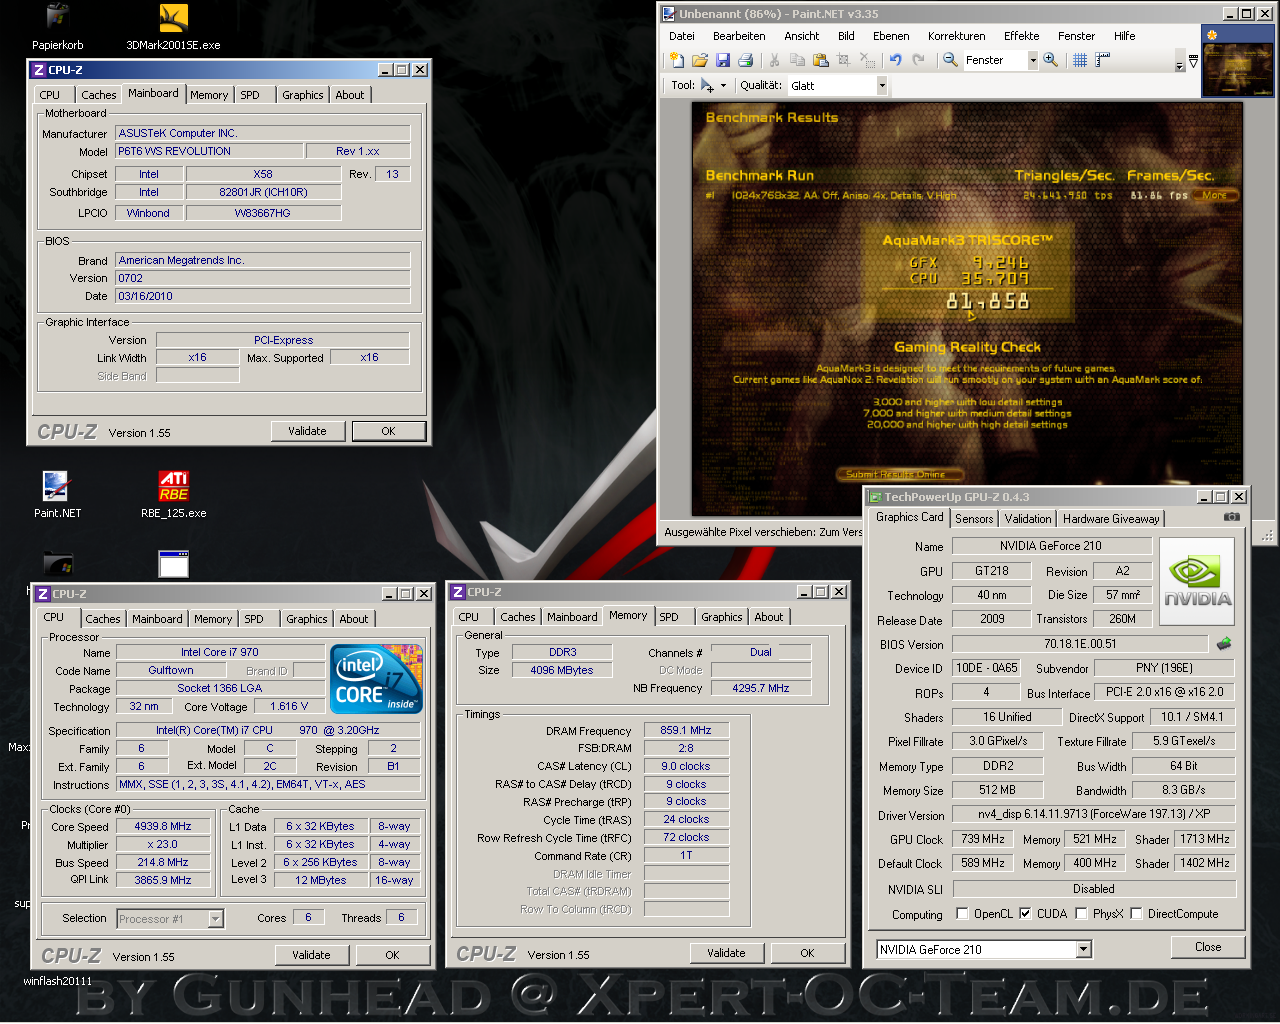Click the P6T6 WS REVOLUTION model field
Viewport: 1280px width, 1024px height.
point(209,151)
